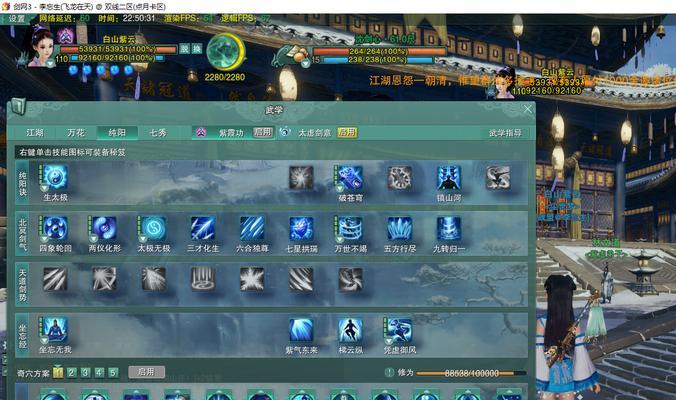
Task: Select the 三才化生 skill icon
Action: 203,228
